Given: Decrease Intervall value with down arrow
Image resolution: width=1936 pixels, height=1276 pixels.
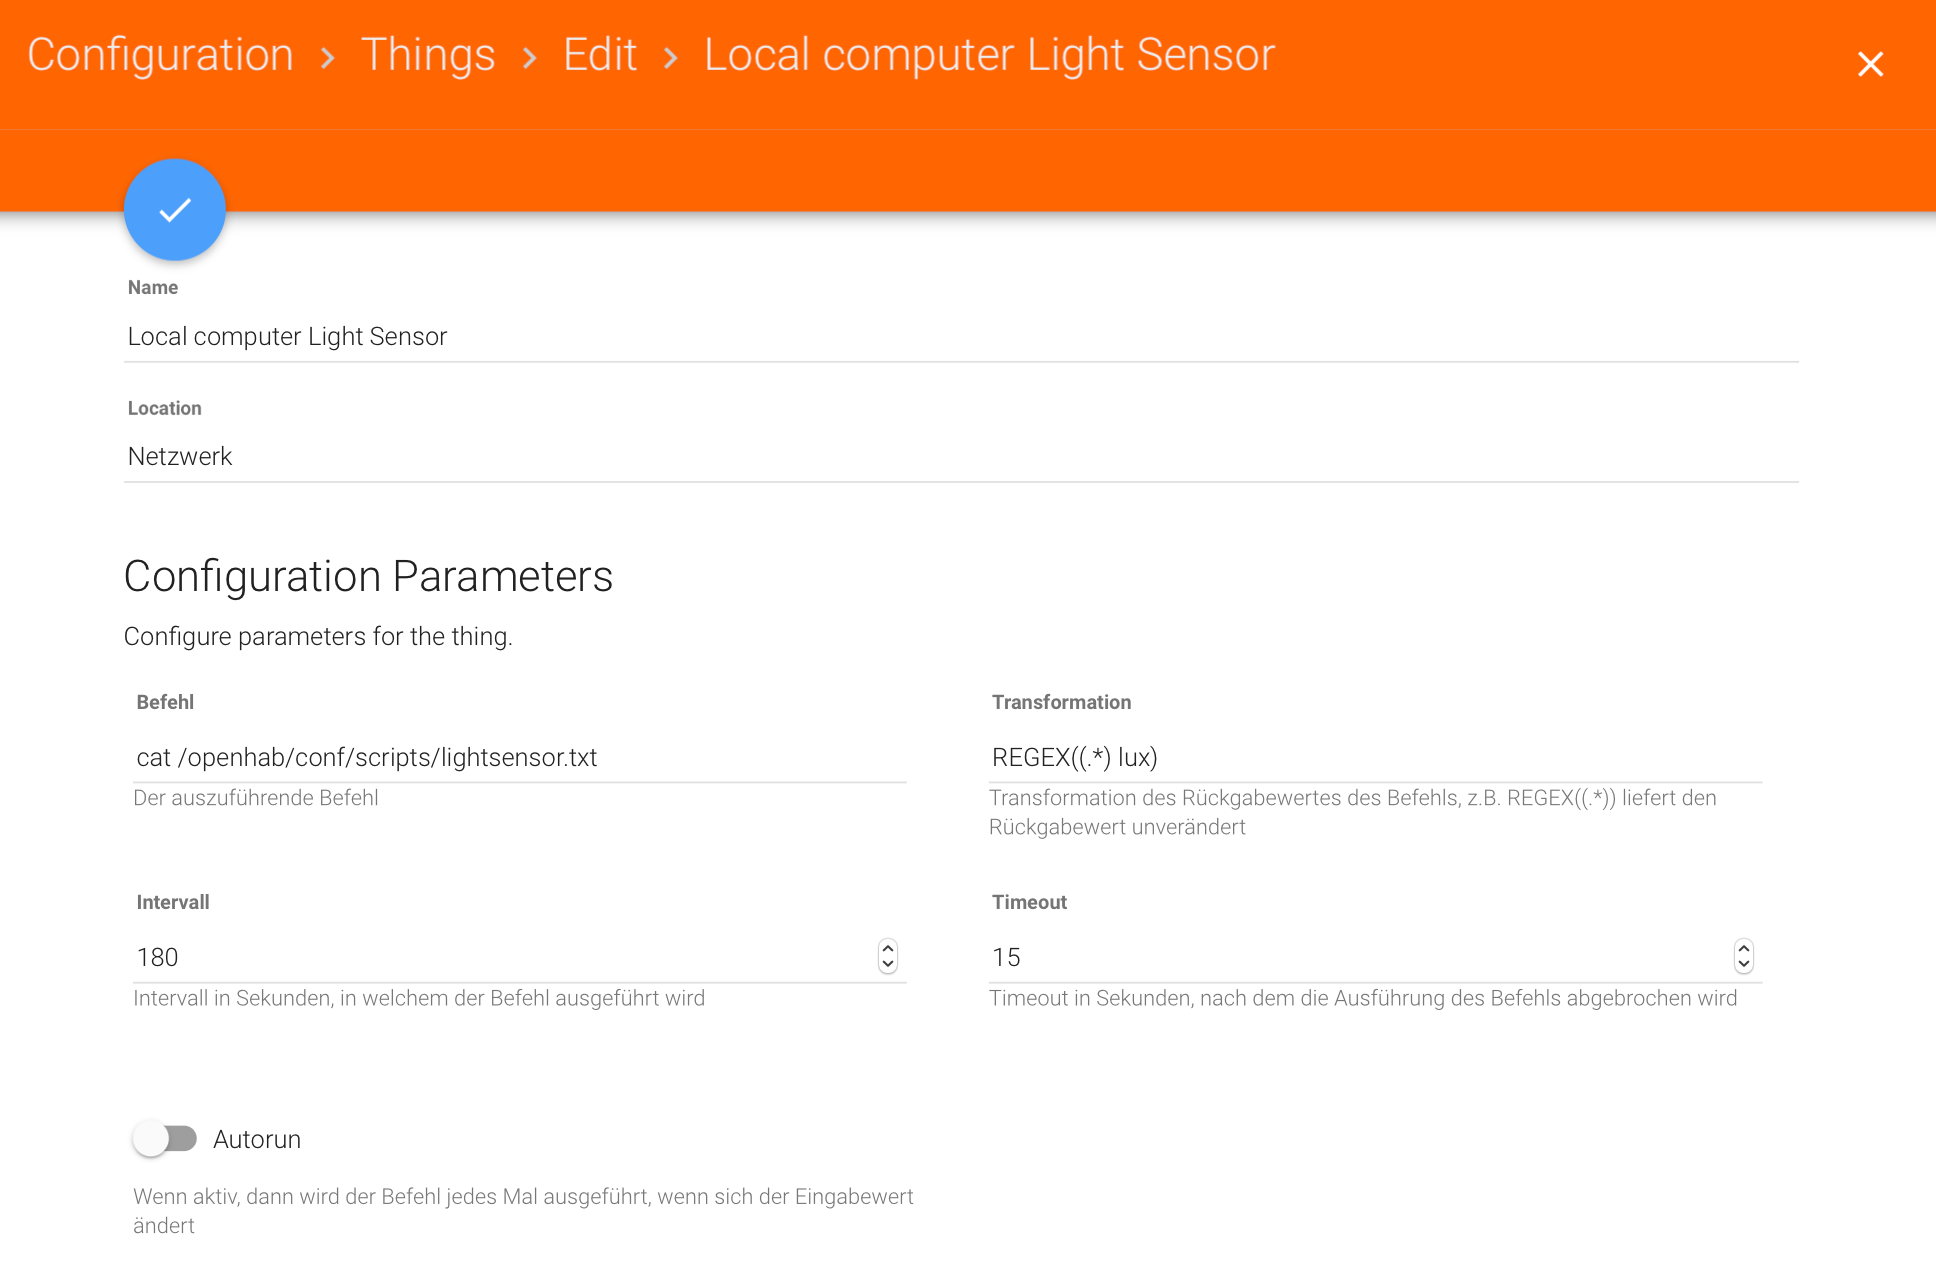Looking at the screenshot, I should click(888, 964).
